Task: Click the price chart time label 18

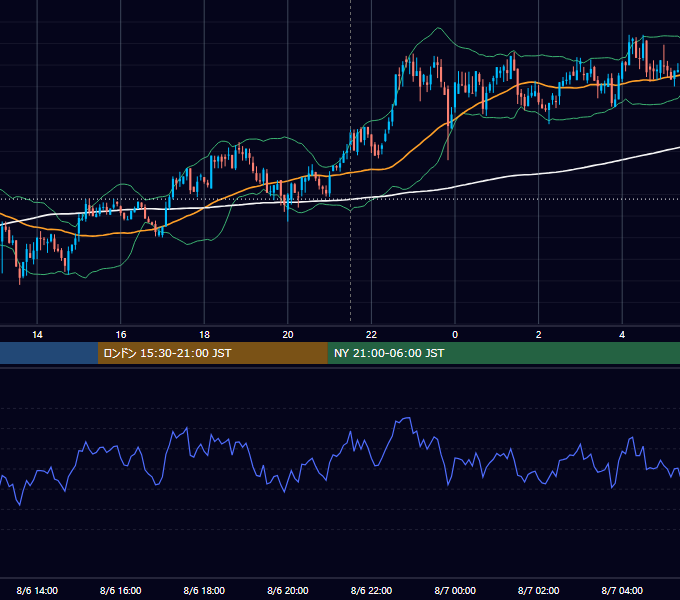Action: tap(204, 335)
